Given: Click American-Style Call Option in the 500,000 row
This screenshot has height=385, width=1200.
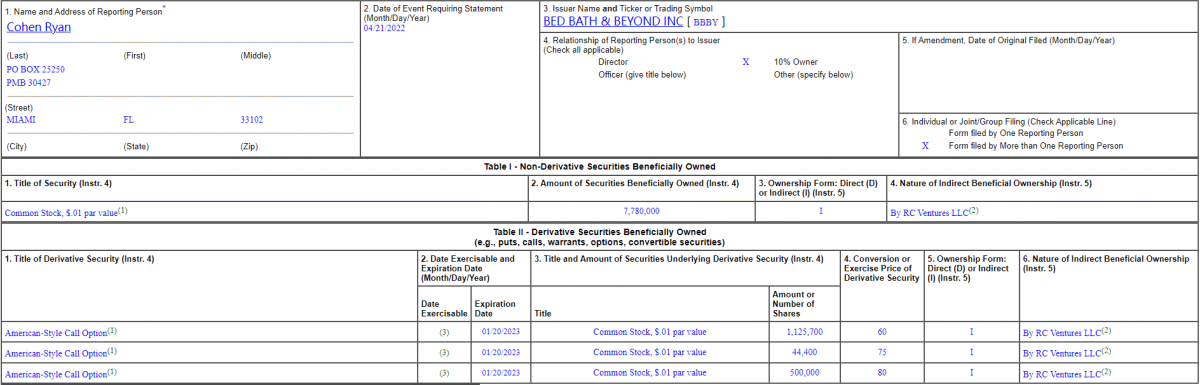Looking at the screenshot, I should 56,374.
